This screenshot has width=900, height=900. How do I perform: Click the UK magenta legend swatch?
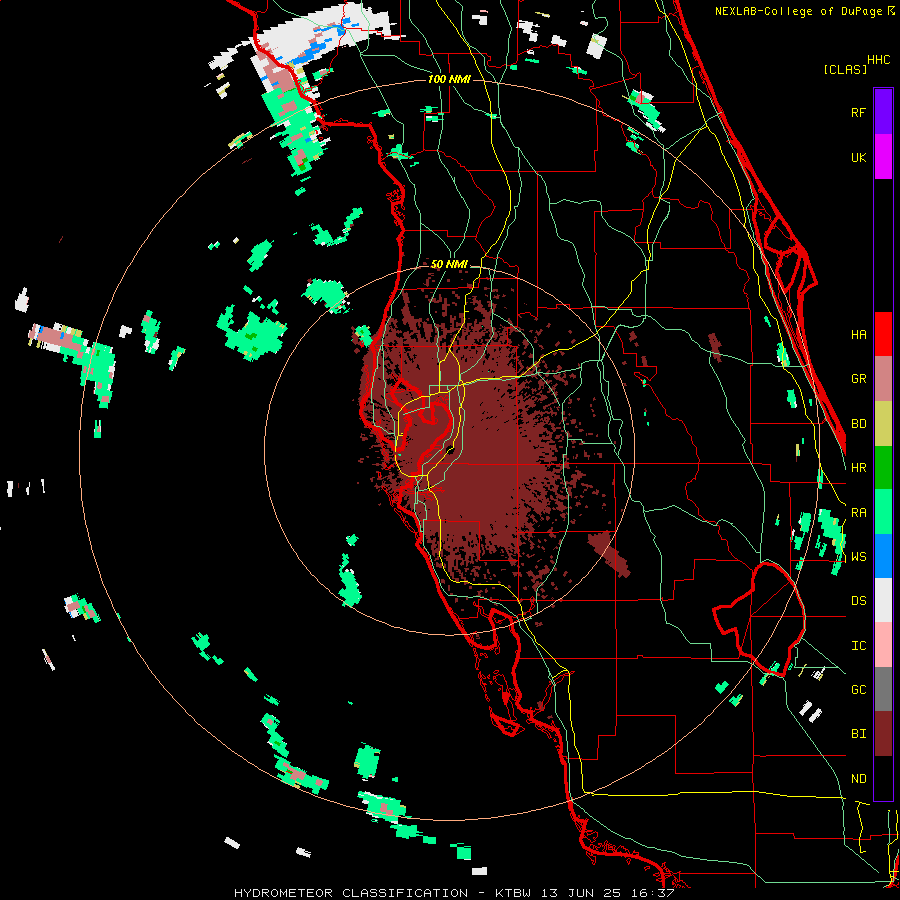point(883,157)
